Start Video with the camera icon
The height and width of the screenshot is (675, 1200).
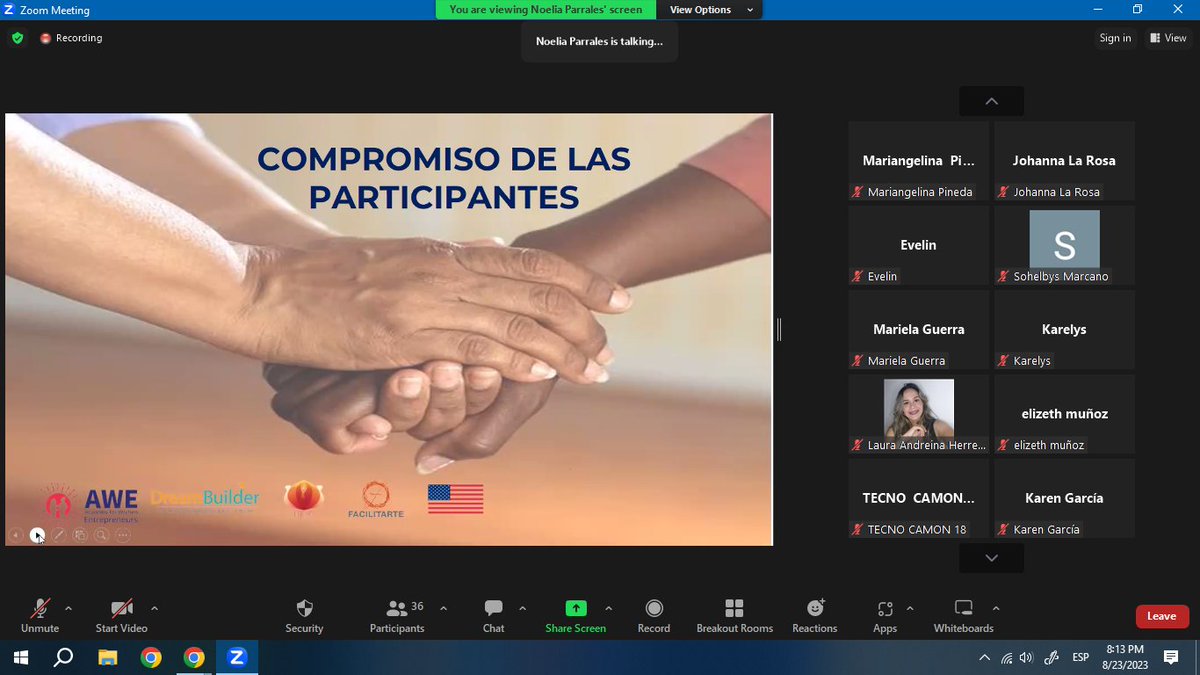pyautogui.click(x=121, y=615)
